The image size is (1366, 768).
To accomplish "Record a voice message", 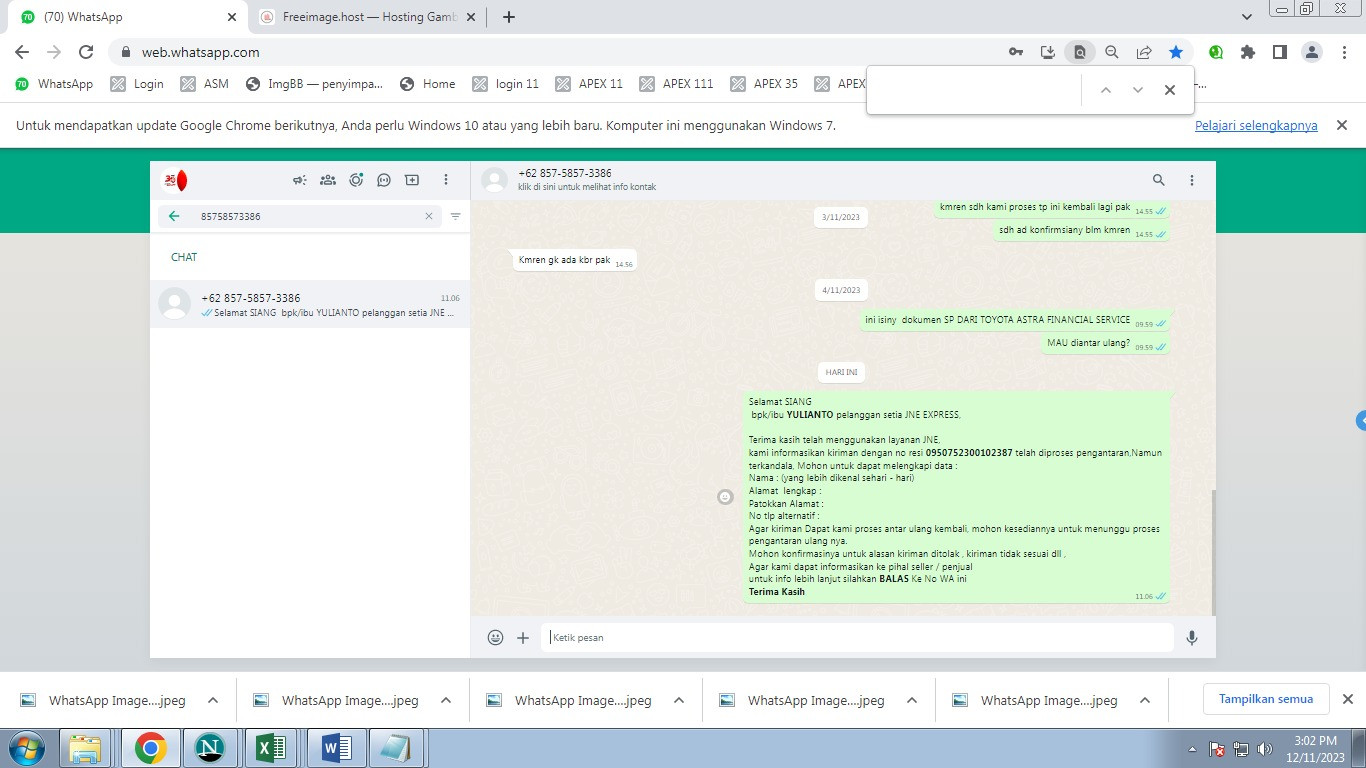I will 1192,637.
